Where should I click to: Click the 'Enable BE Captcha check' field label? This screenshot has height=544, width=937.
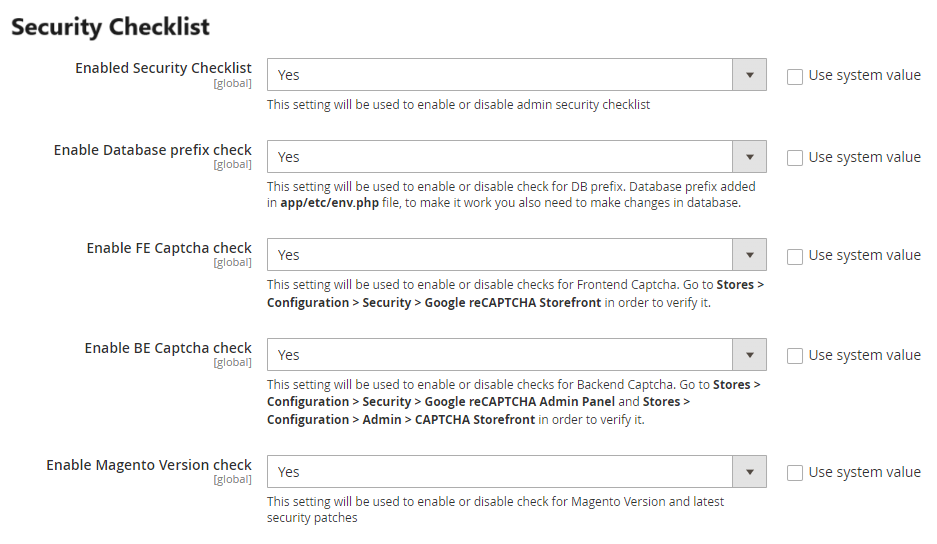[x=168, y=348]
